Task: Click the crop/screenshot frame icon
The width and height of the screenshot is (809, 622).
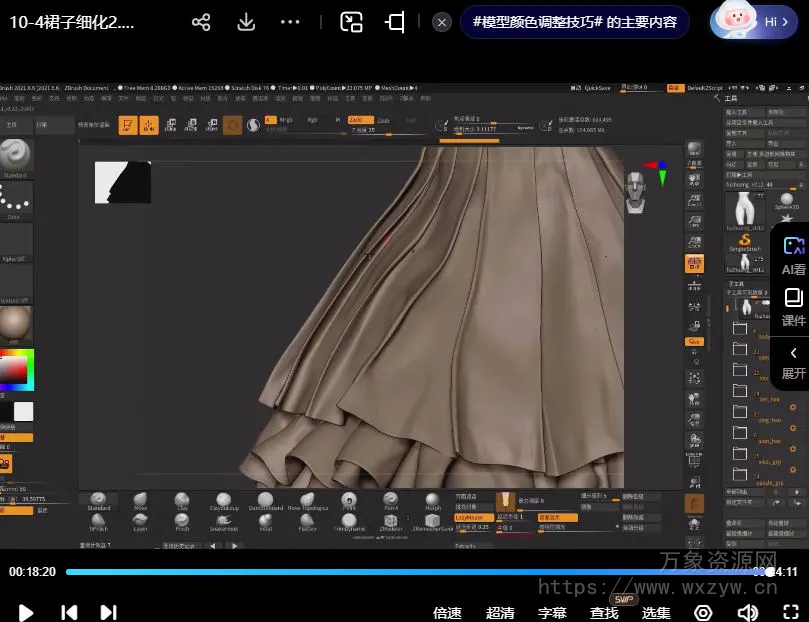Action: pyautogui.click(x=396, y=22)
